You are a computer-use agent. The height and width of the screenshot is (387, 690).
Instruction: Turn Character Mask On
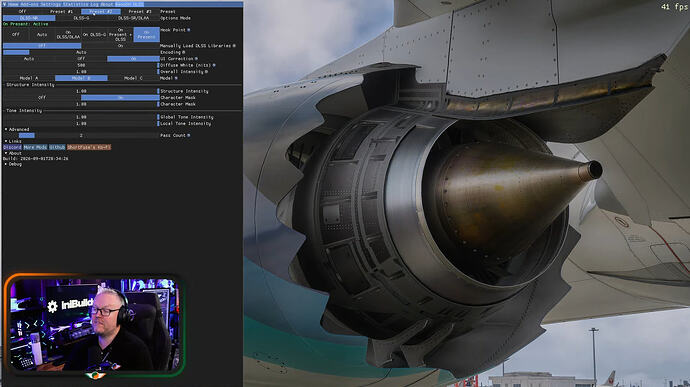pos(120,98)
